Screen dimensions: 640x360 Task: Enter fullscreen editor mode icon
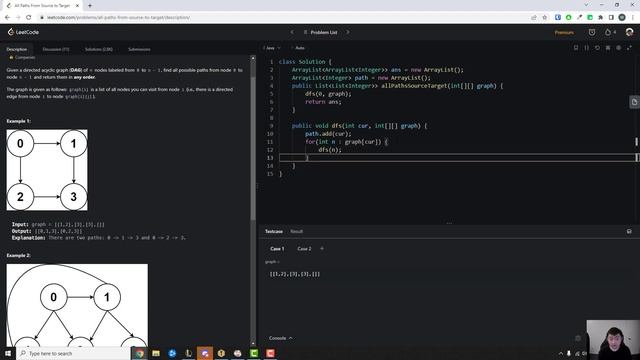[x=629, y=48]
